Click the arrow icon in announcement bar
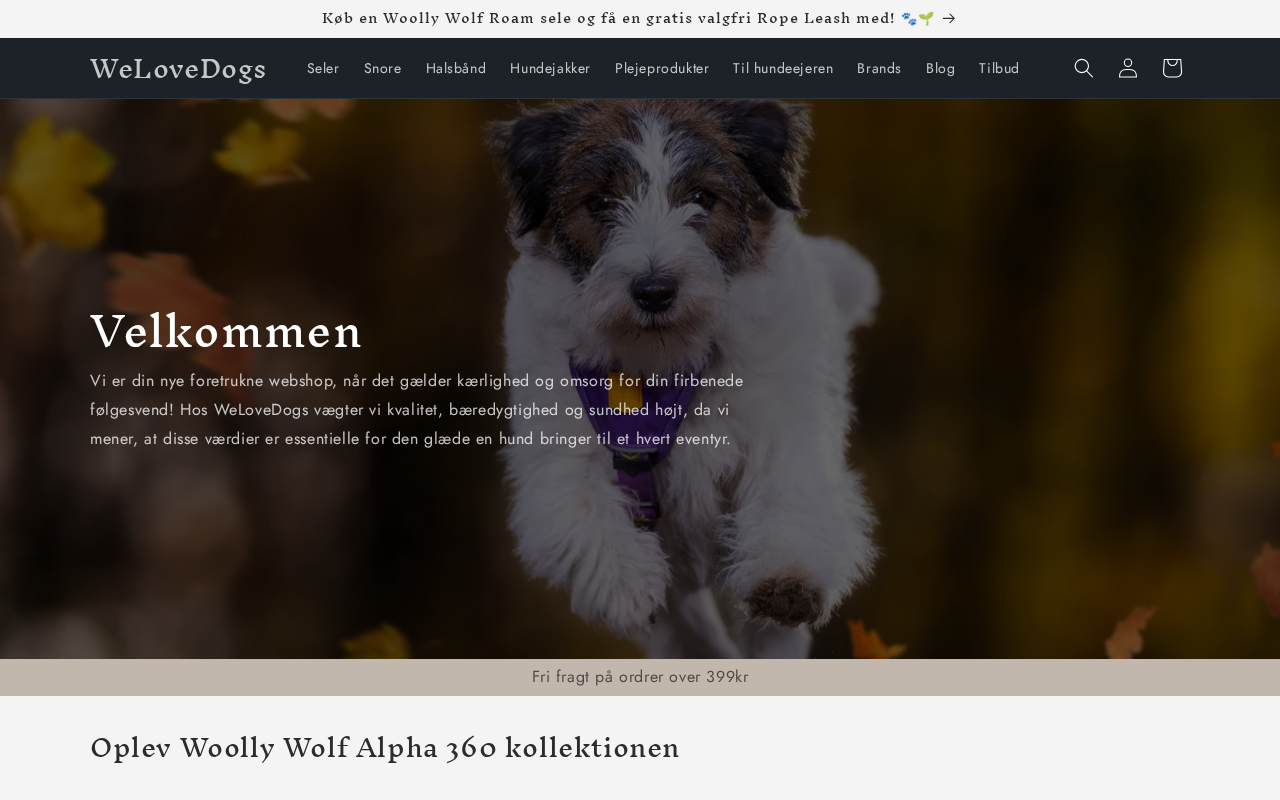Image resolution: width=1280 pixels, height=800 pixels. click(x=949, y=18)
